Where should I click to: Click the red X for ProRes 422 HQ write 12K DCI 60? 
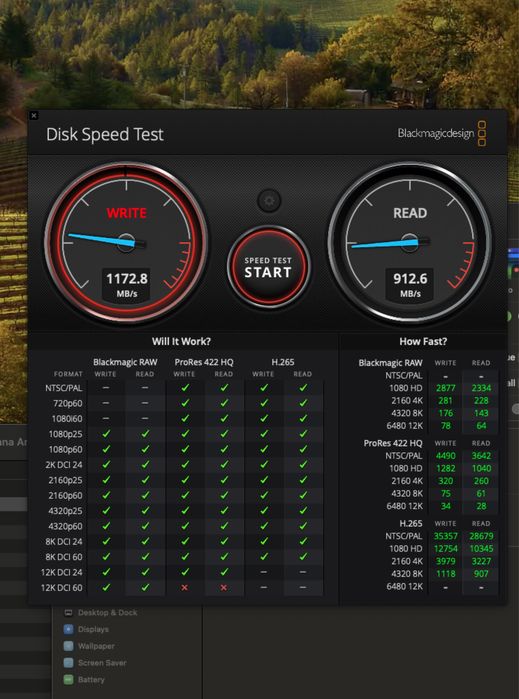tap(185, 588)
